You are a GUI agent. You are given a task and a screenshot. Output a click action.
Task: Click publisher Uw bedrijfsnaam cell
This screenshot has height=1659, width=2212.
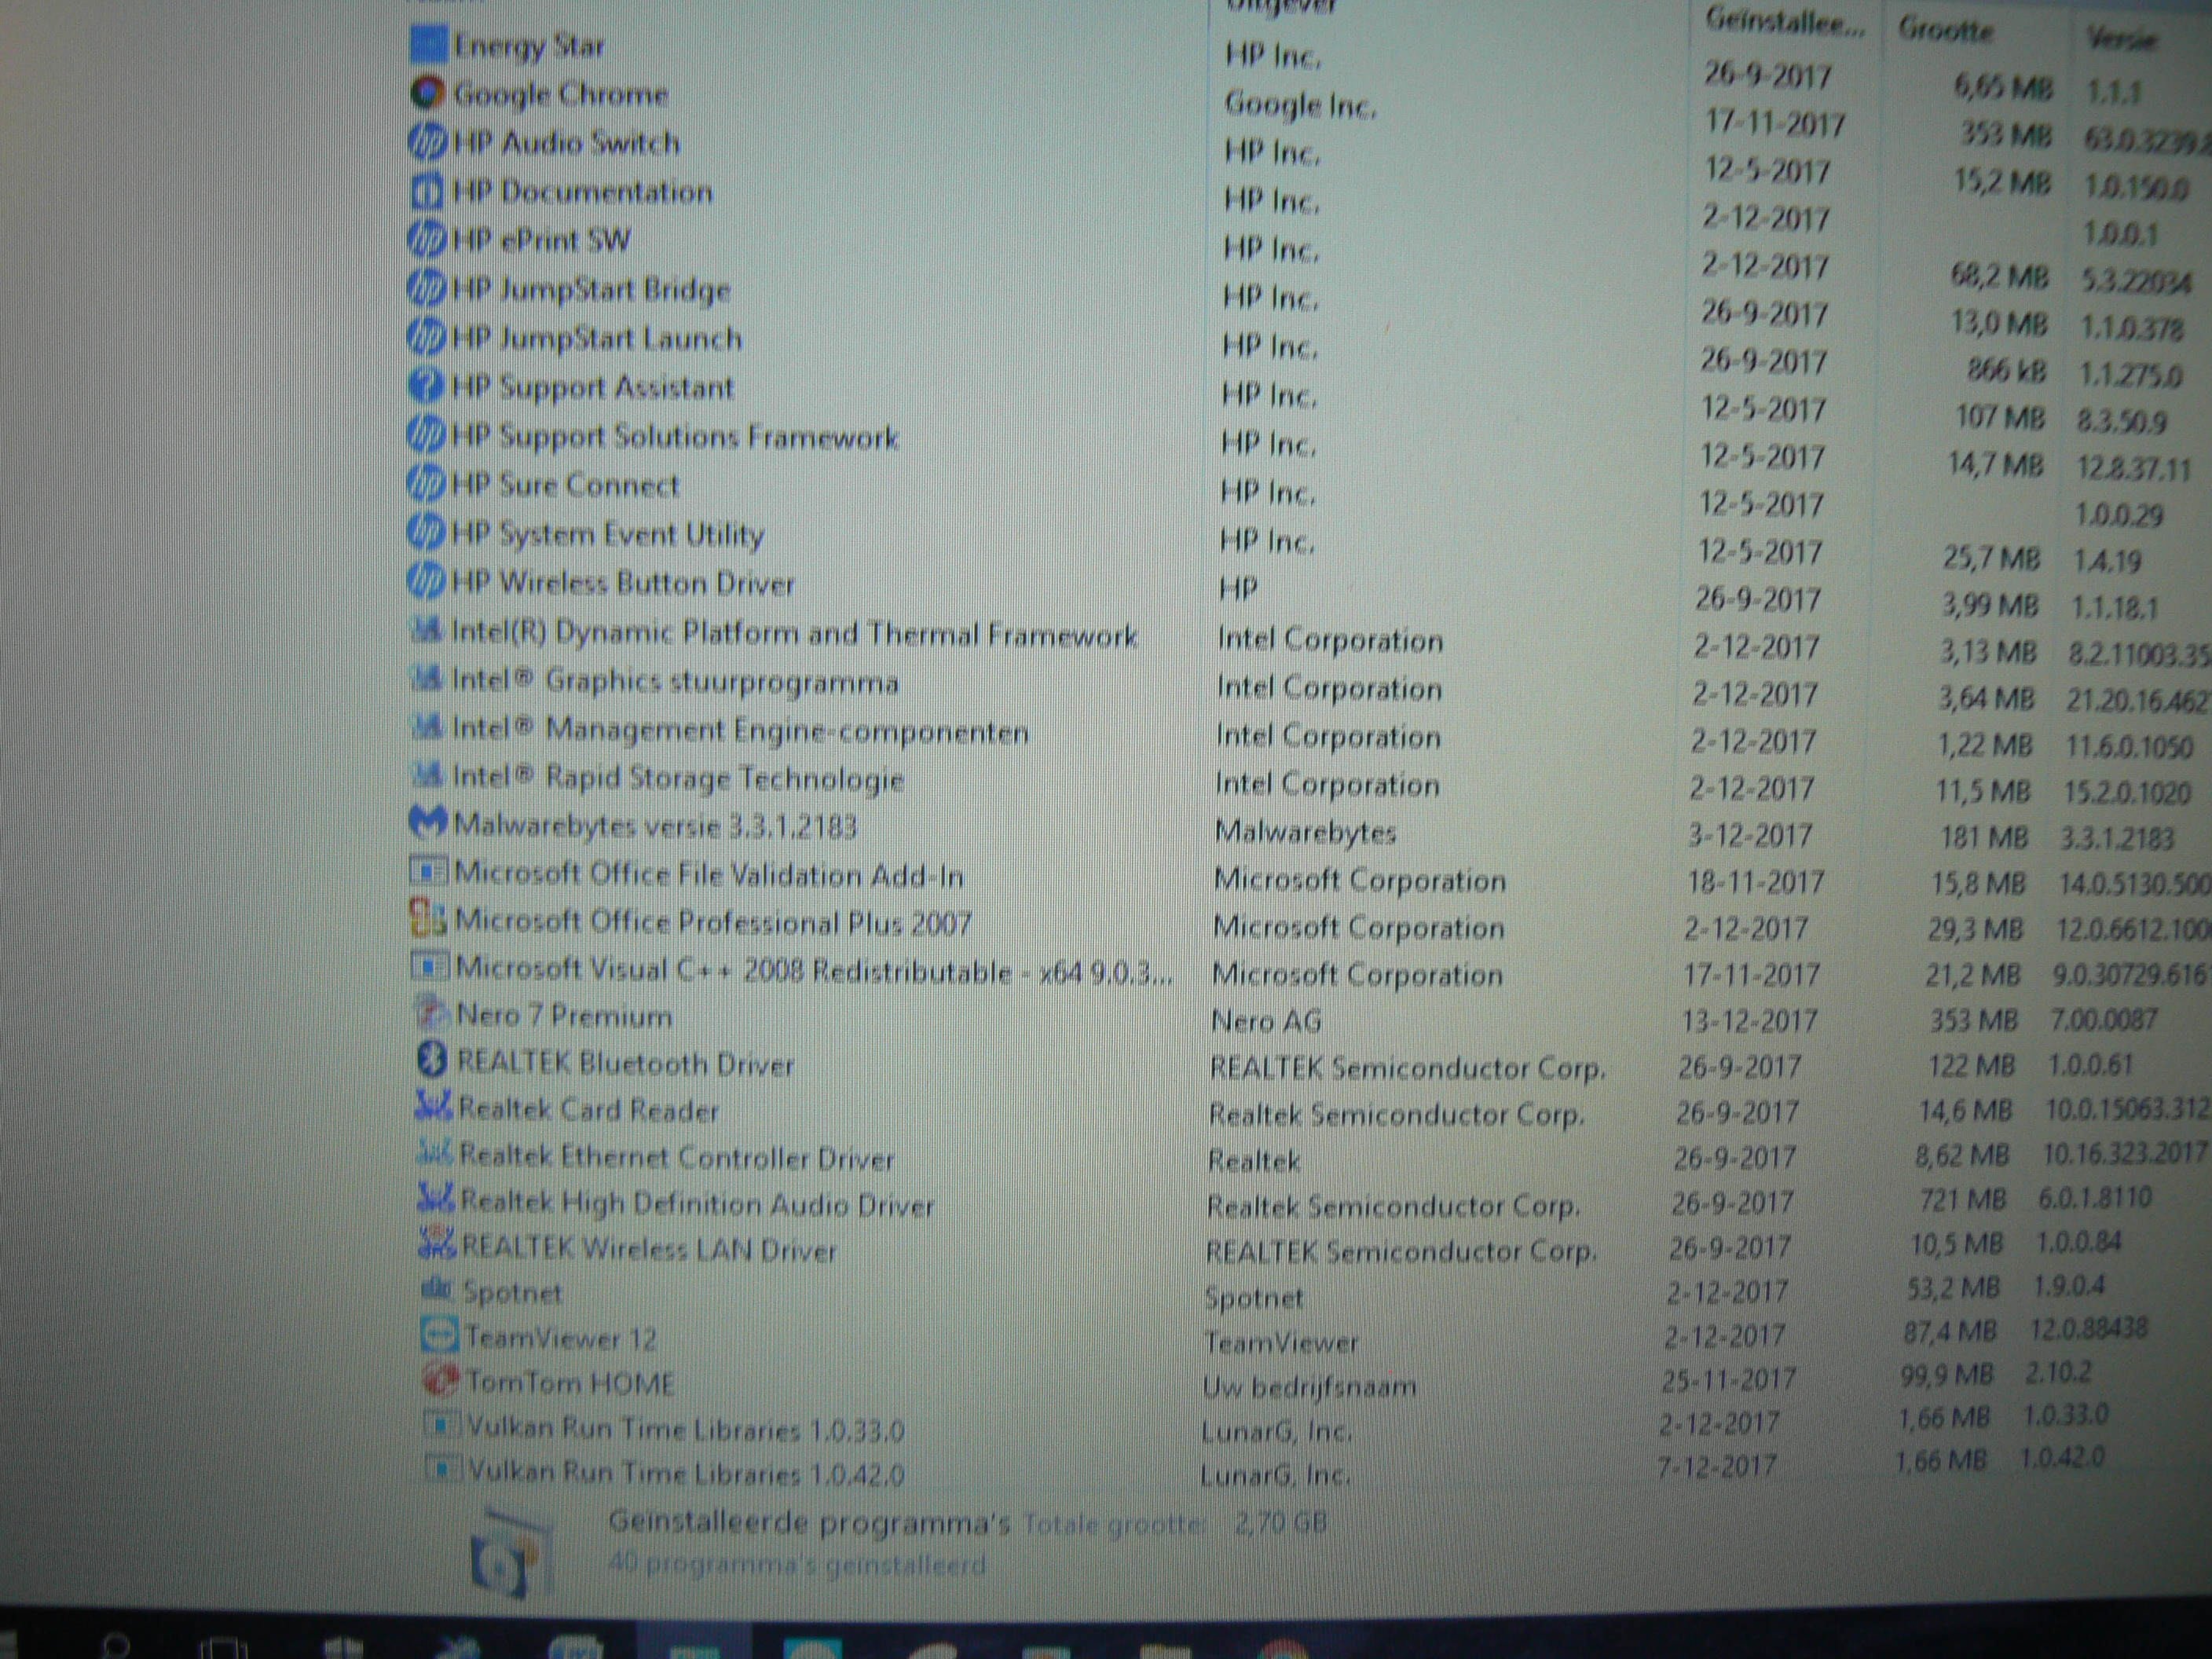[x=1309, y=1387]
